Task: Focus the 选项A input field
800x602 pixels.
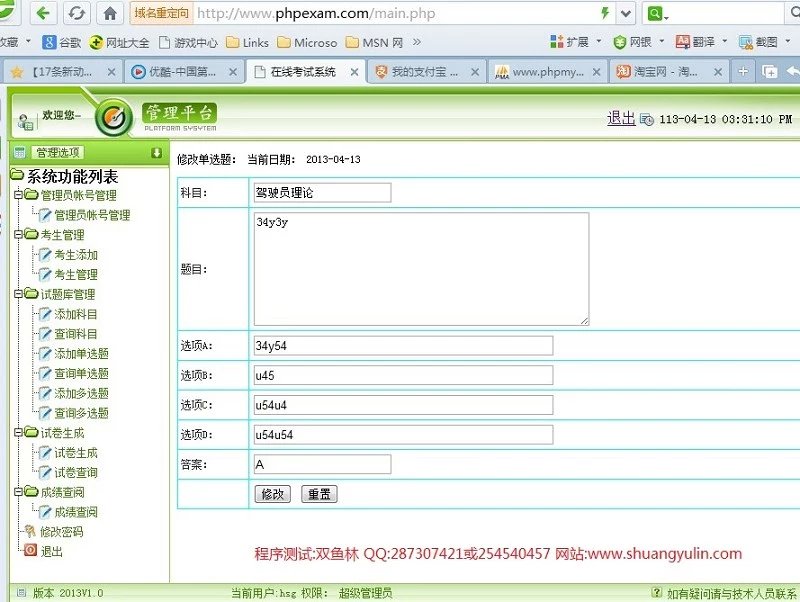Action: tap(403, 345)
